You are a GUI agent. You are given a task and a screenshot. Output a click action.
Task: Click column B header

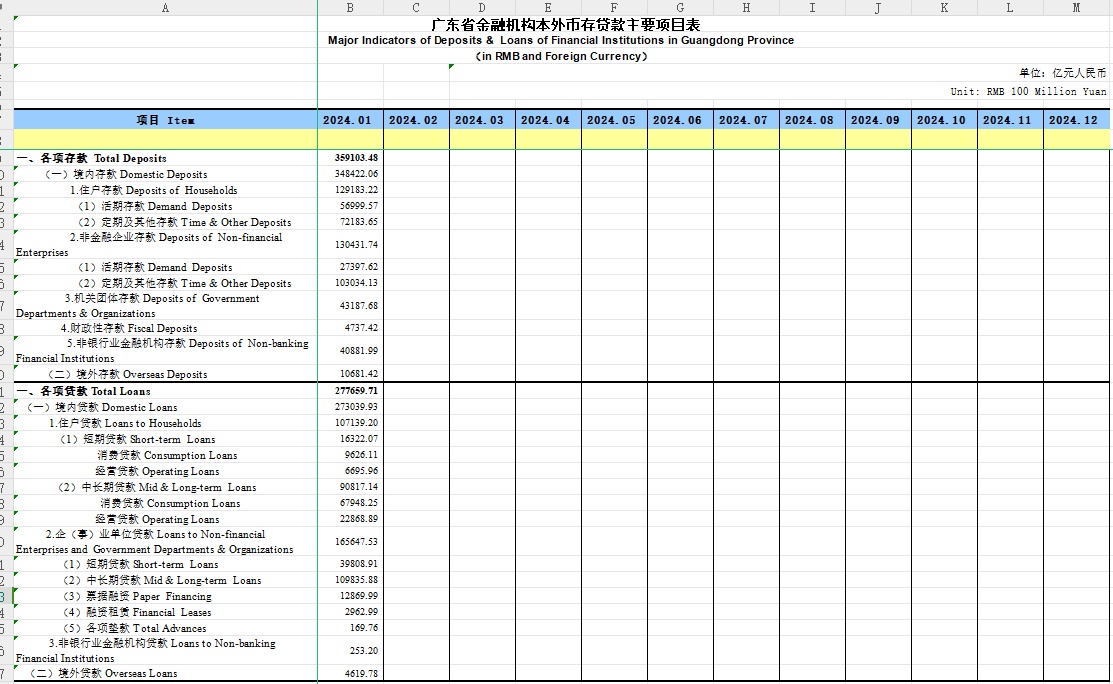350,7
